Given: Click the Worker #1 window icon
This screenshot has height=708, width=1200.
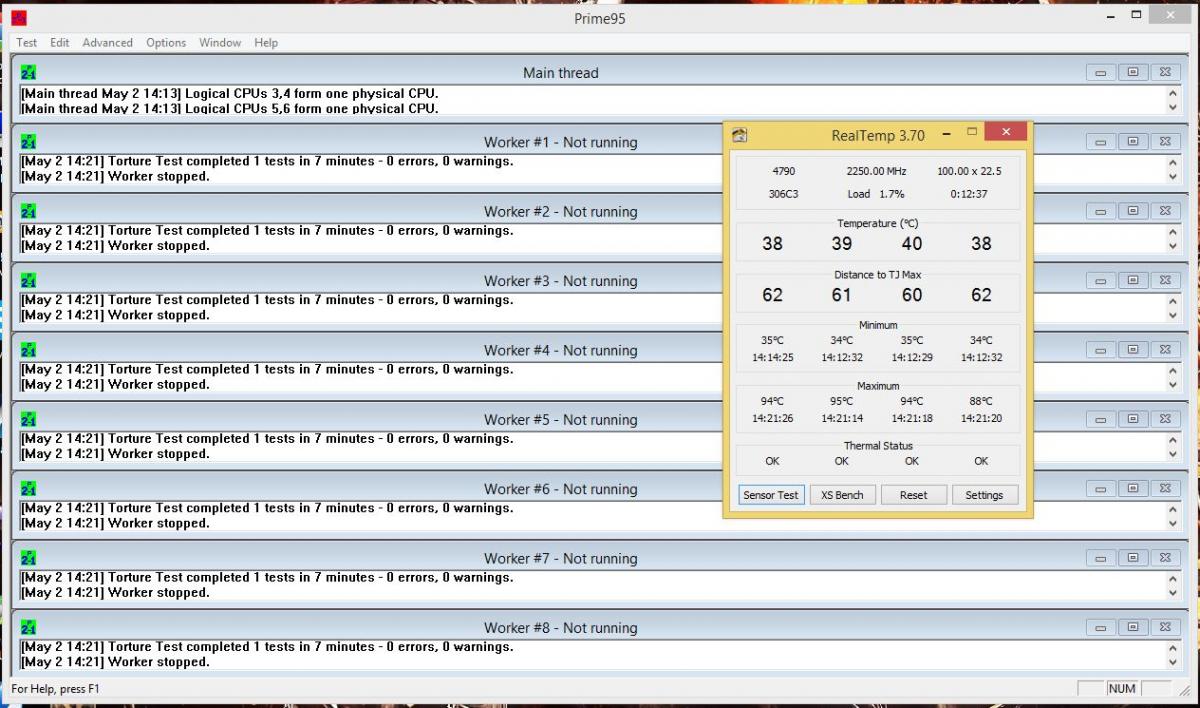Looking at the screenshot, I should point(29,142).
